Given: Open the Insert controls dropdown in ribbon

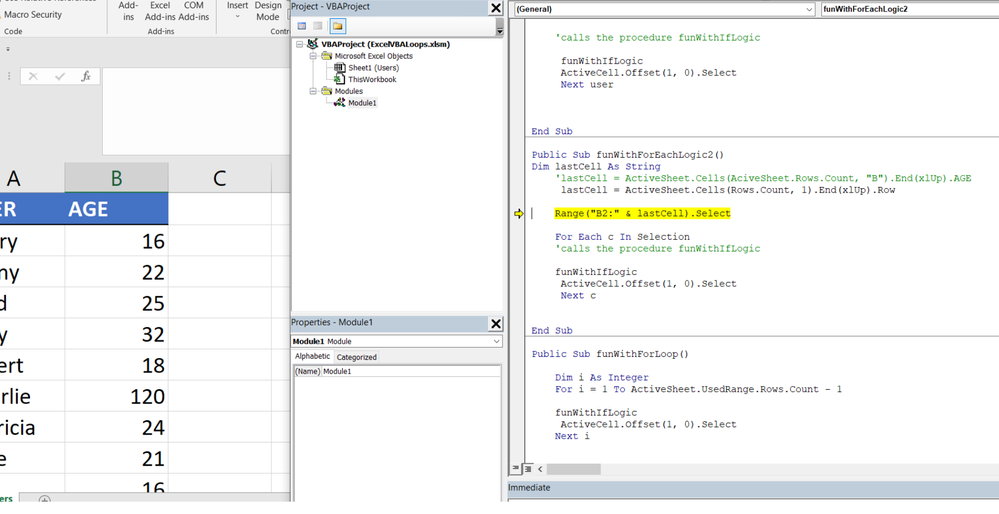Looking at the screenshot, I should (237, 10).
